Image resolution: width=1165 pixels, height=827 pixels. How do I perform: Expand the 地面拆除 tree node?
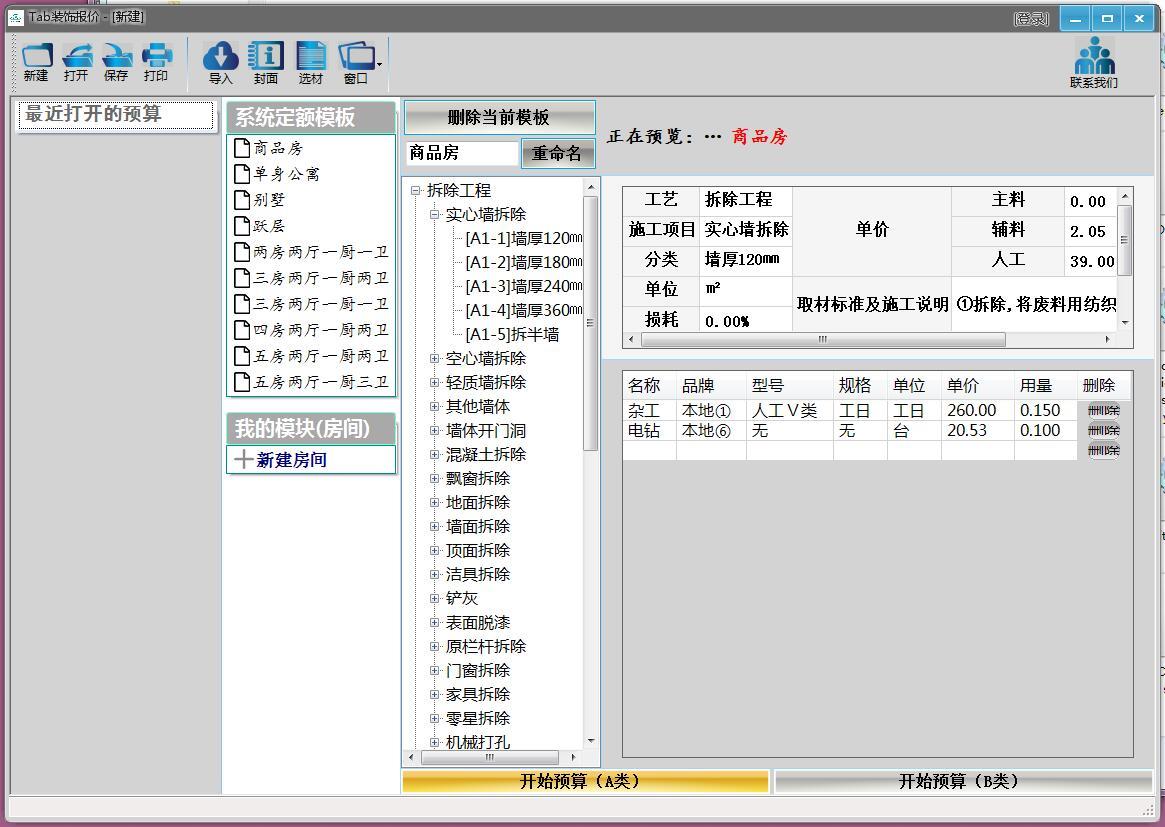coord(435,502)
